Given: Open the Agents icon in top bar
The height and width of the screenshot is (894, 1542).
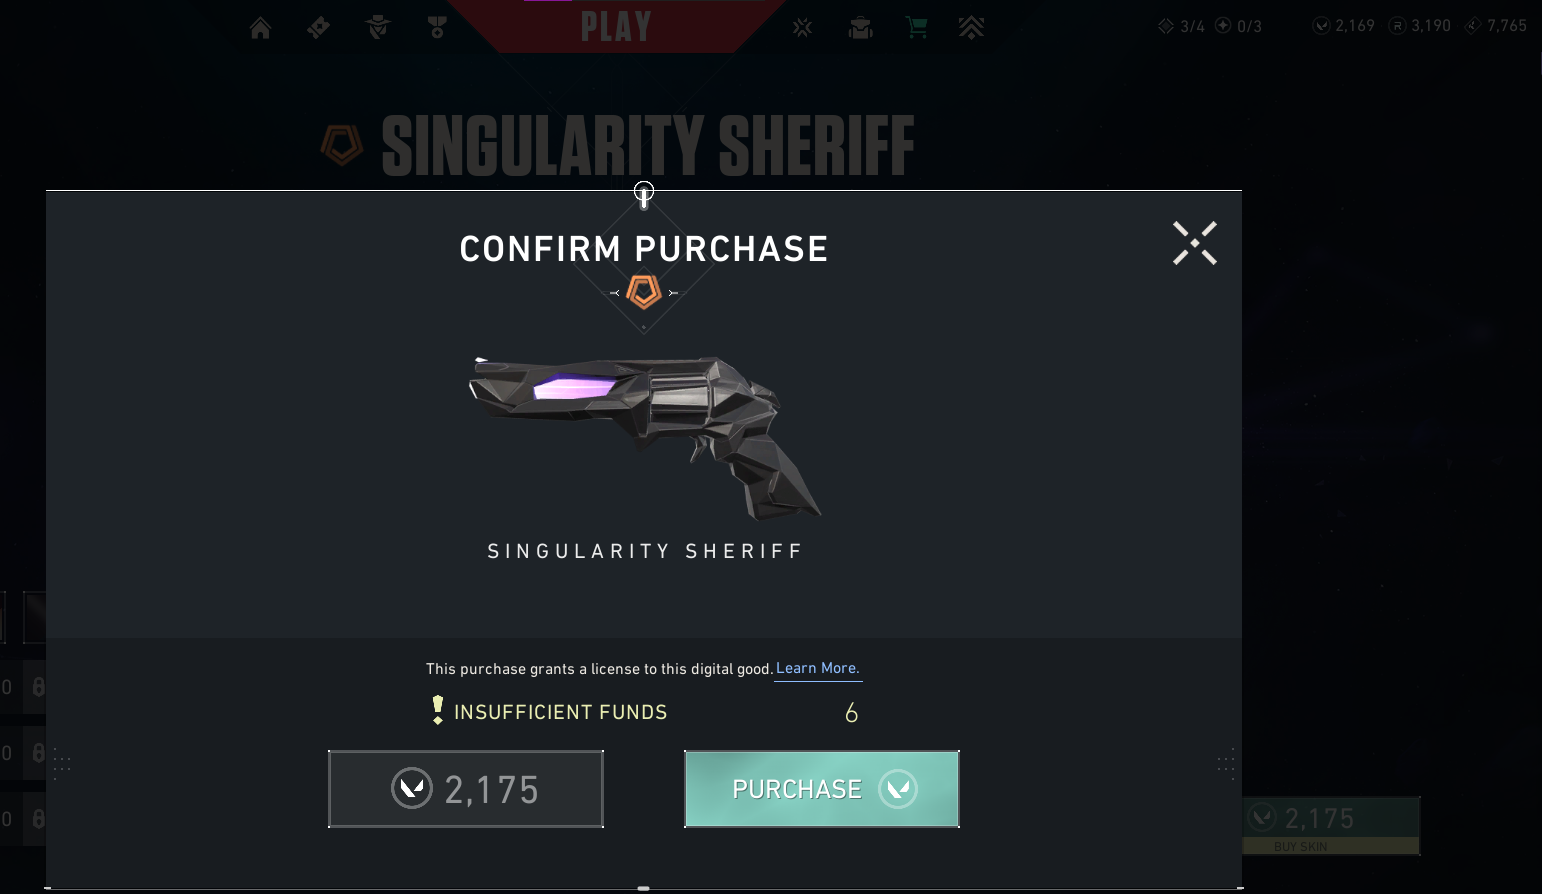Looking at the screenshot, I should click(378, 28).
